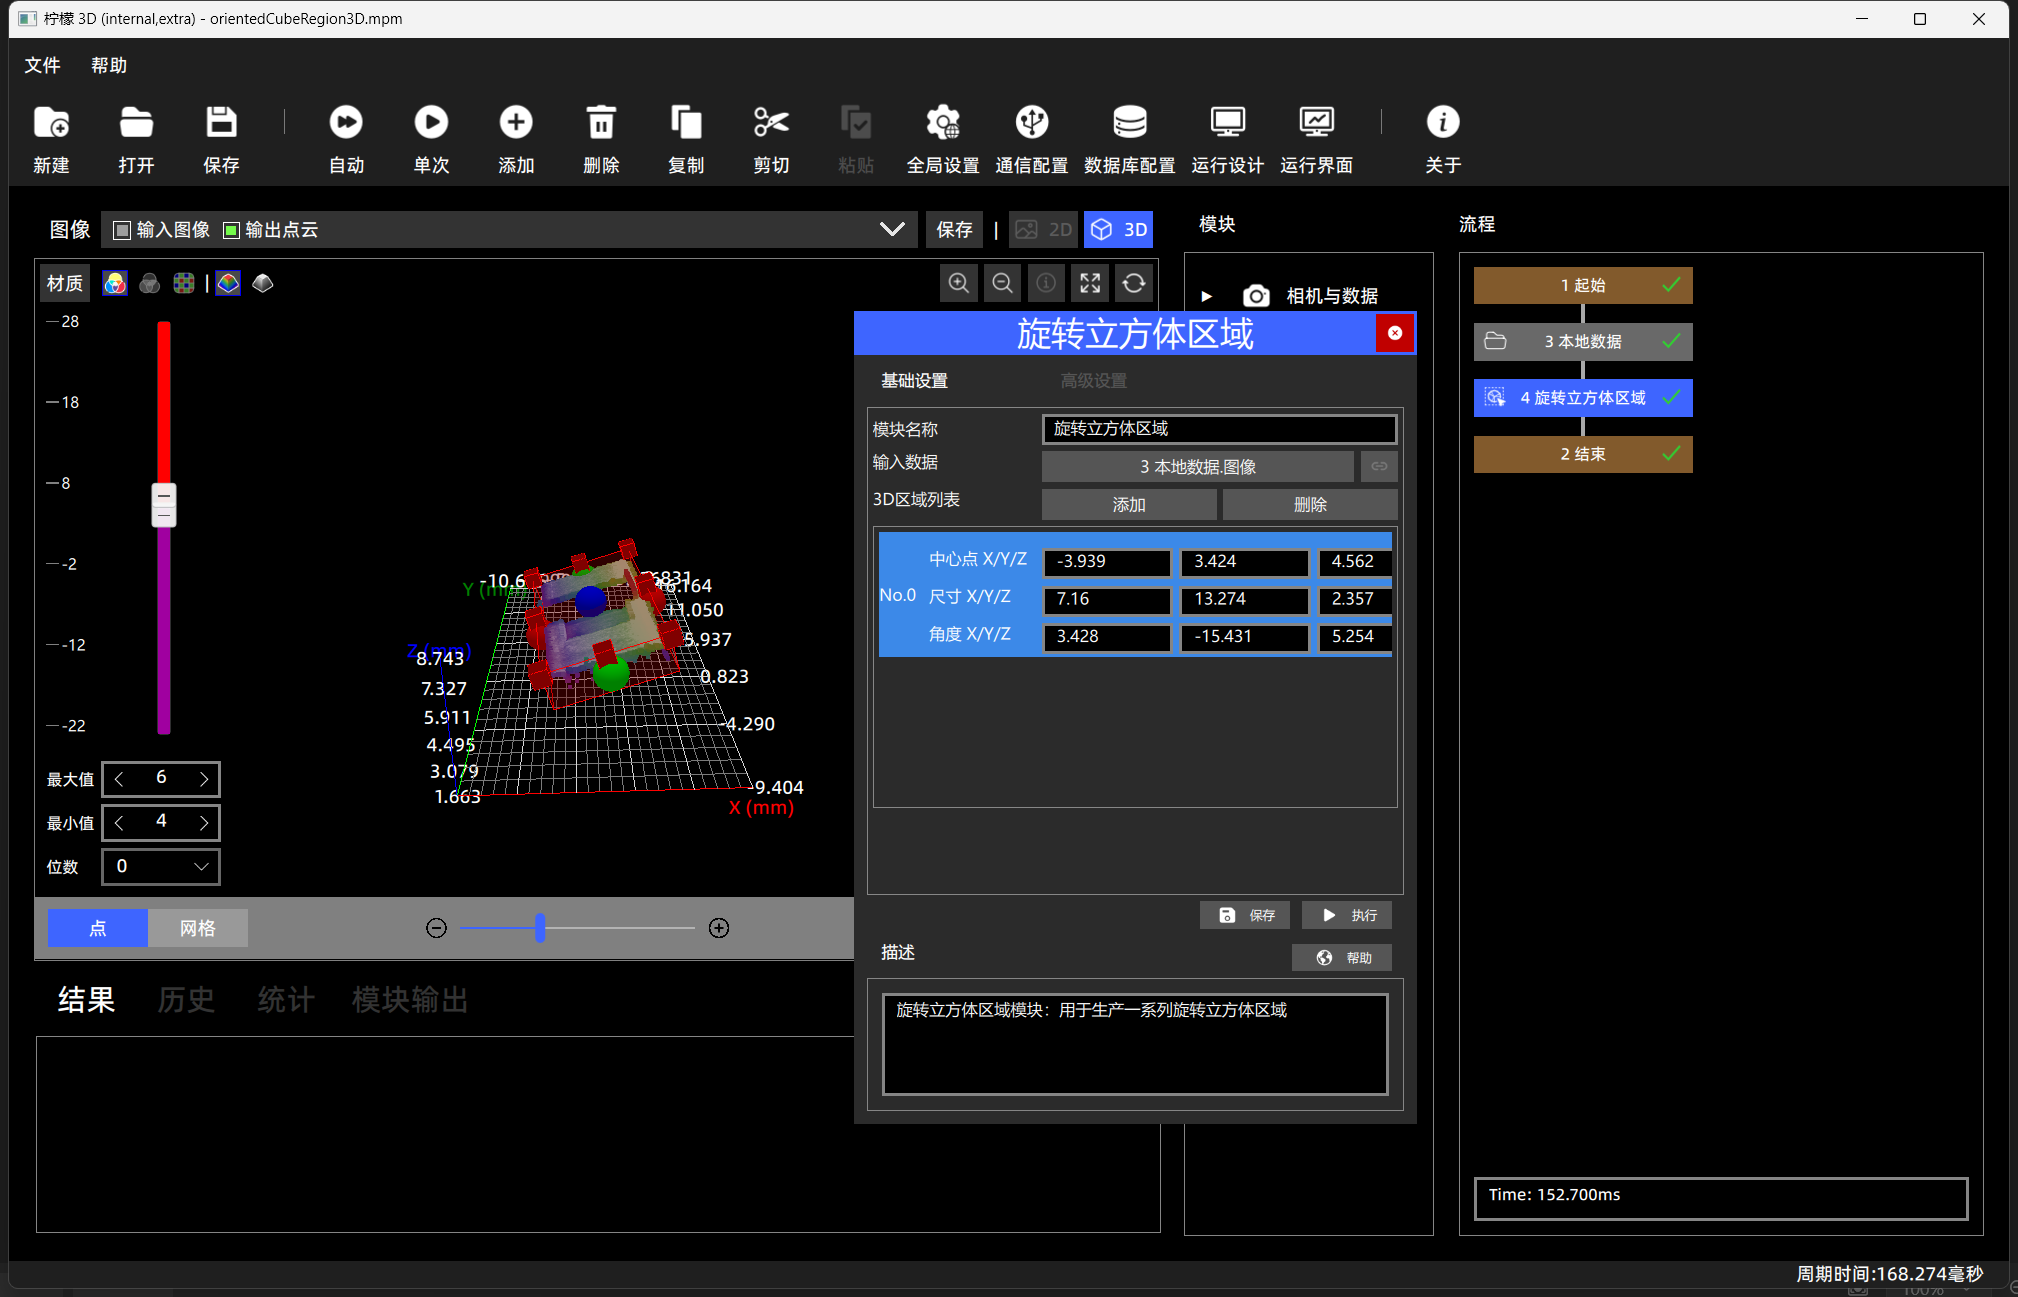The width and height of the screenshot is (2018, 1297).
Task: Start automatic run with 自动 icon
Action: click(x=346, y=122)
